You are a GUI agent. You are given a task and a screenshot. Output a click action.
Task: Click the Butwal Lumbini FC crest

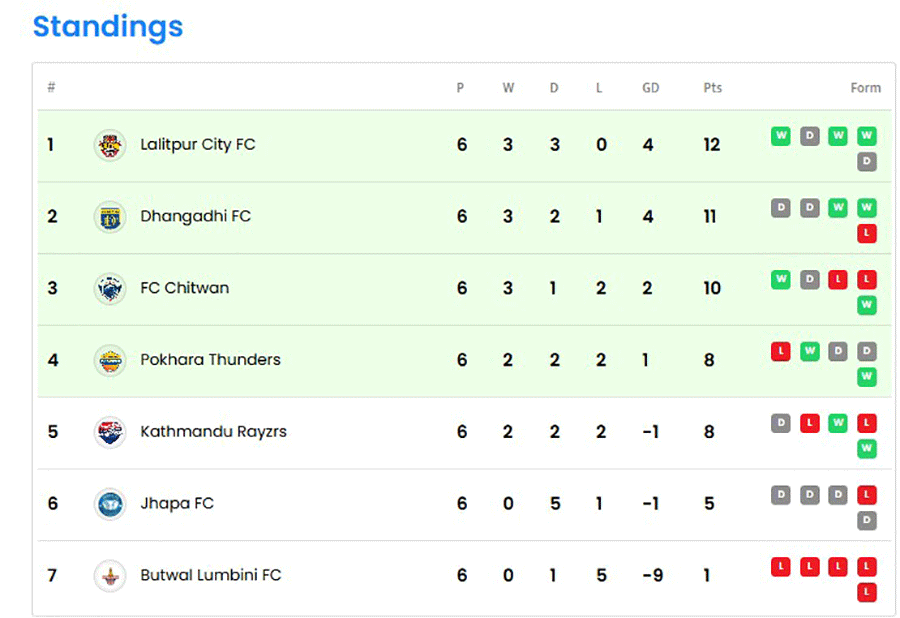(x=110, y=576)
